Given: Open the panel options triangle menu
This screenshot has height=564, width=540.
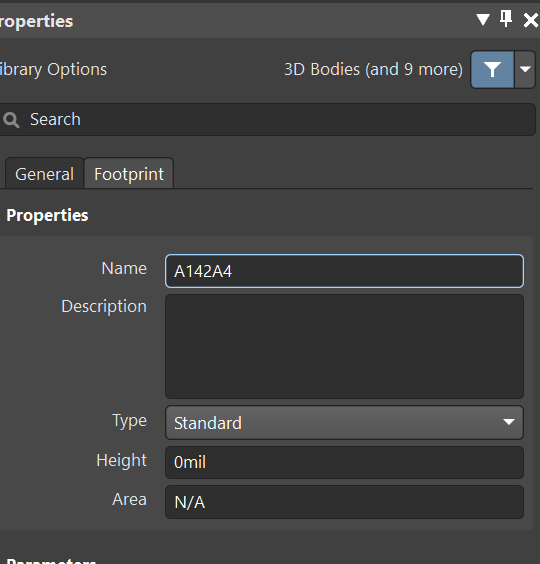Looking at the screenshot, I should point(483,19).
